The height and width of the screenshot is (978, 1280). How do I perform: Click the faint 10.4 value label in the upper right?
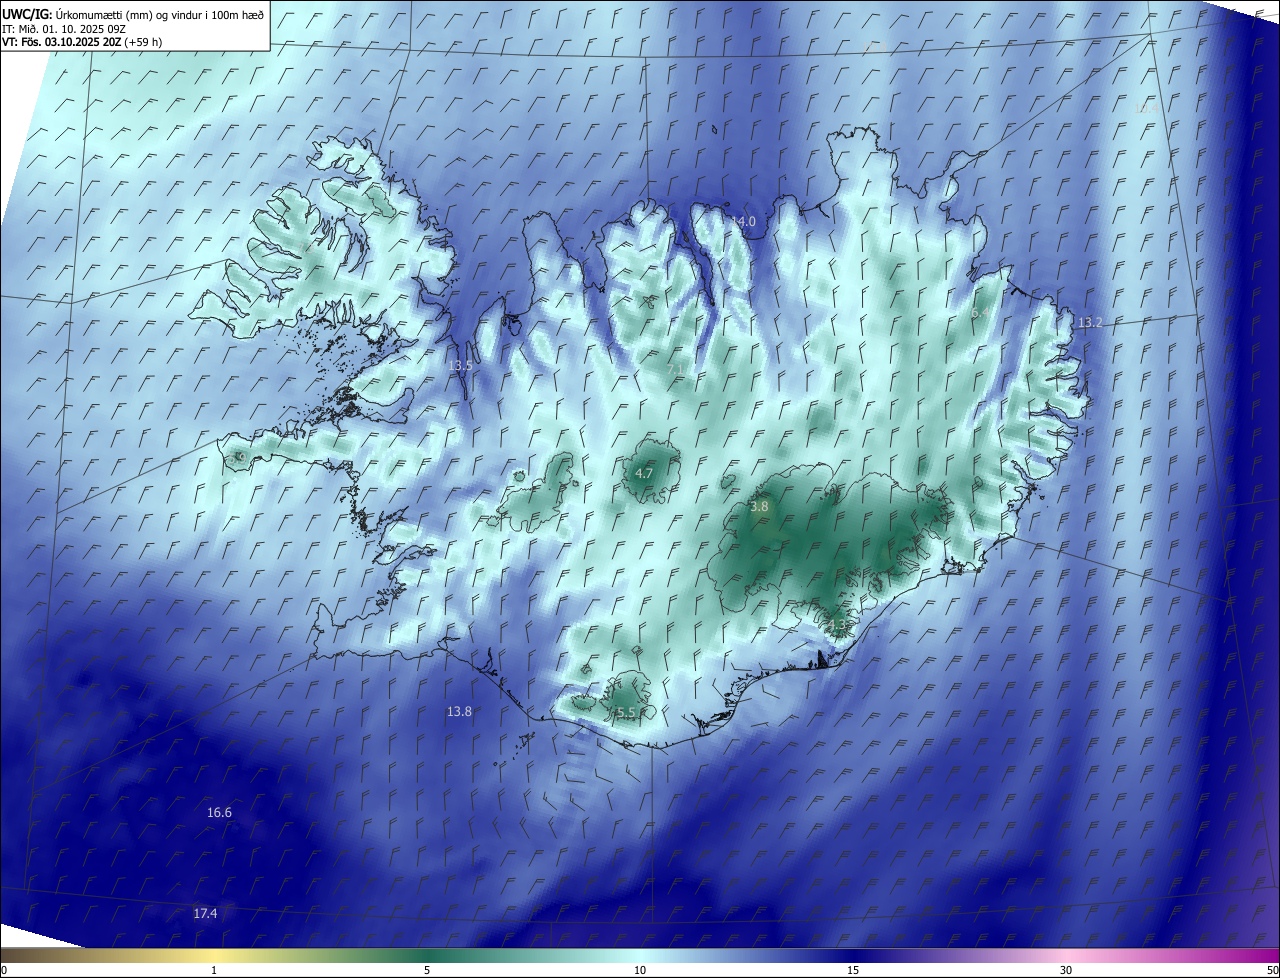coord(1147,108)
